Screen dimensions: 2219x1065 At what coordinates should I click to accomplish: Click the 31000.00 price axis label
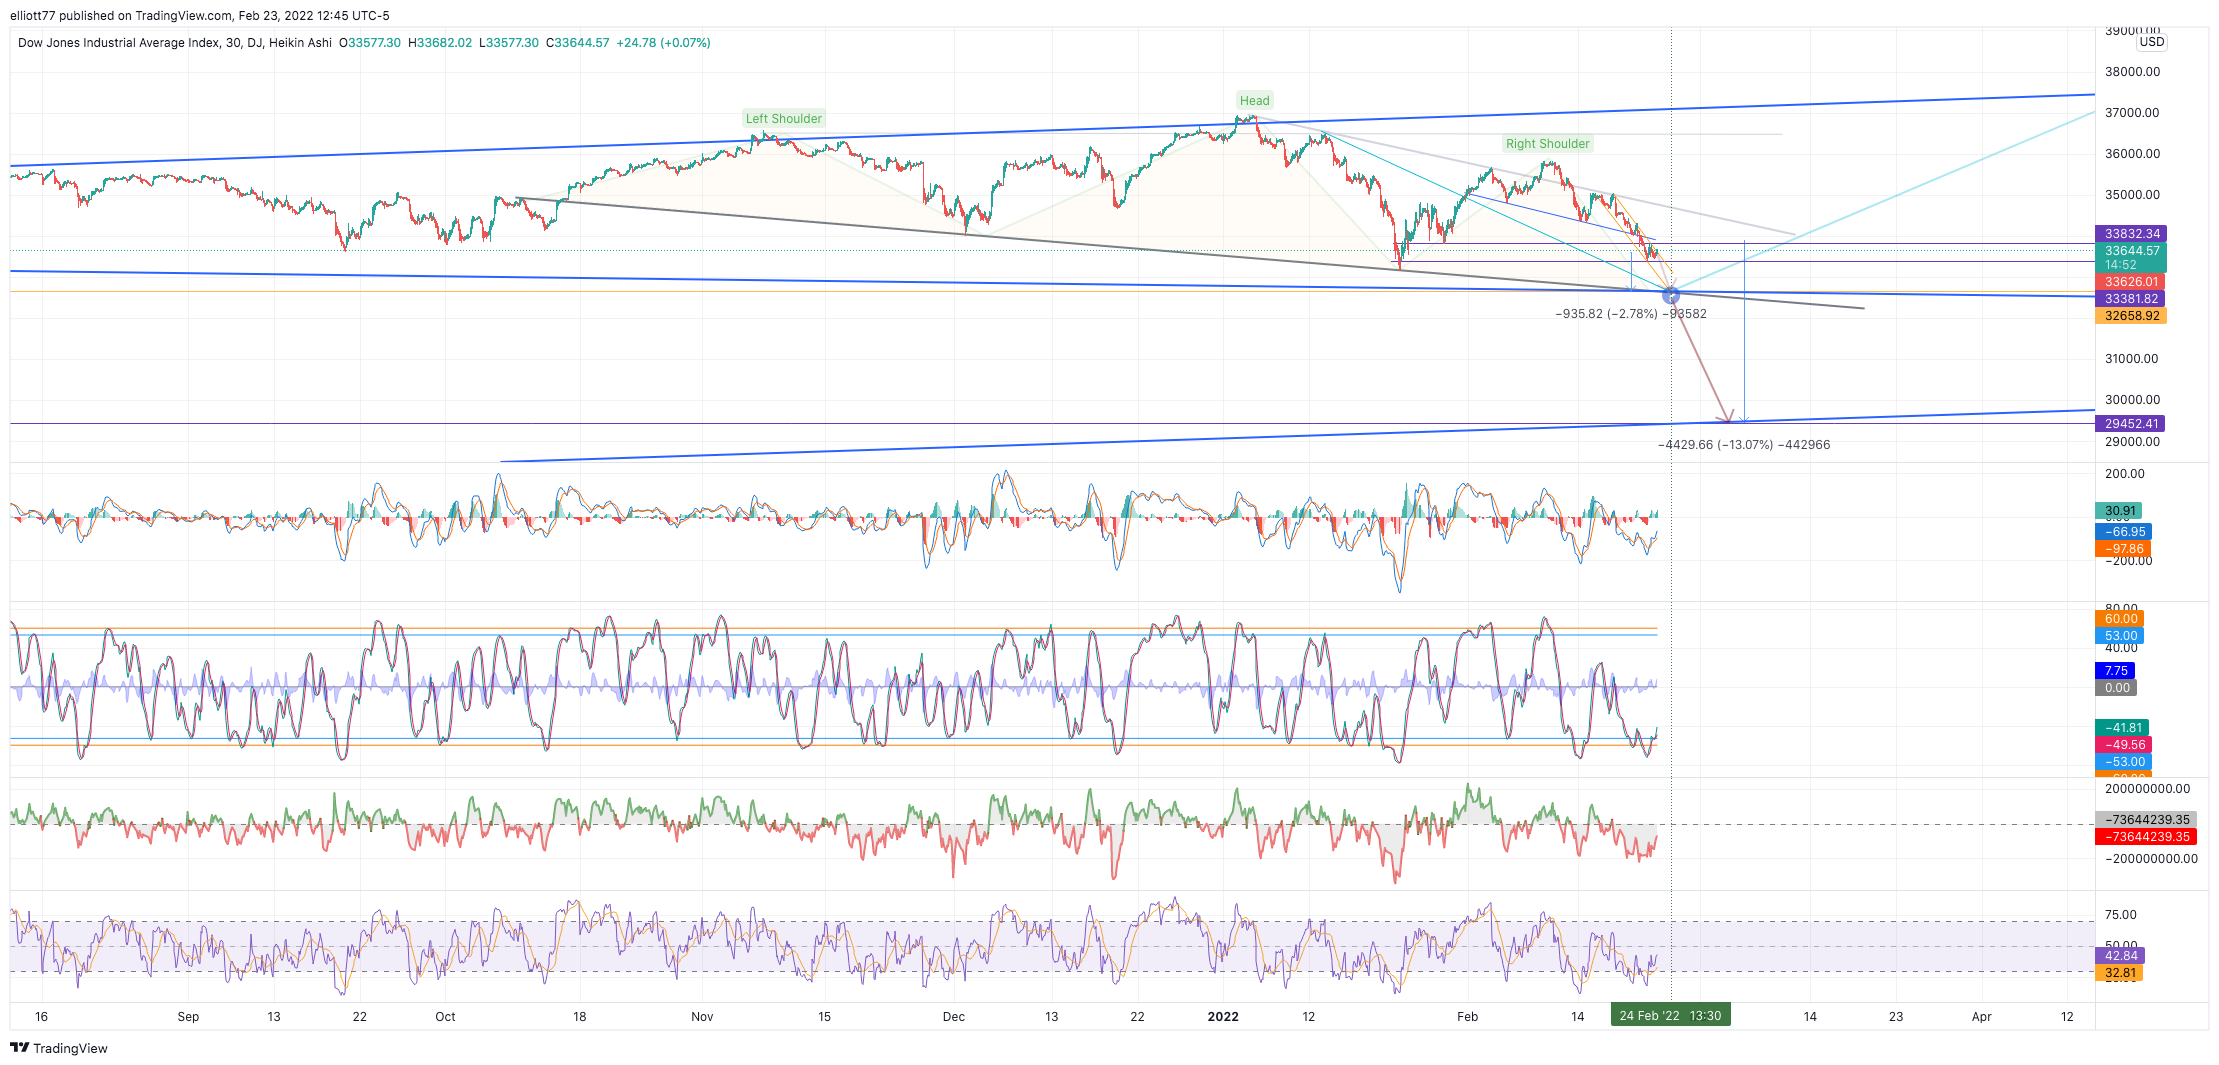[x=2132, y=359]
